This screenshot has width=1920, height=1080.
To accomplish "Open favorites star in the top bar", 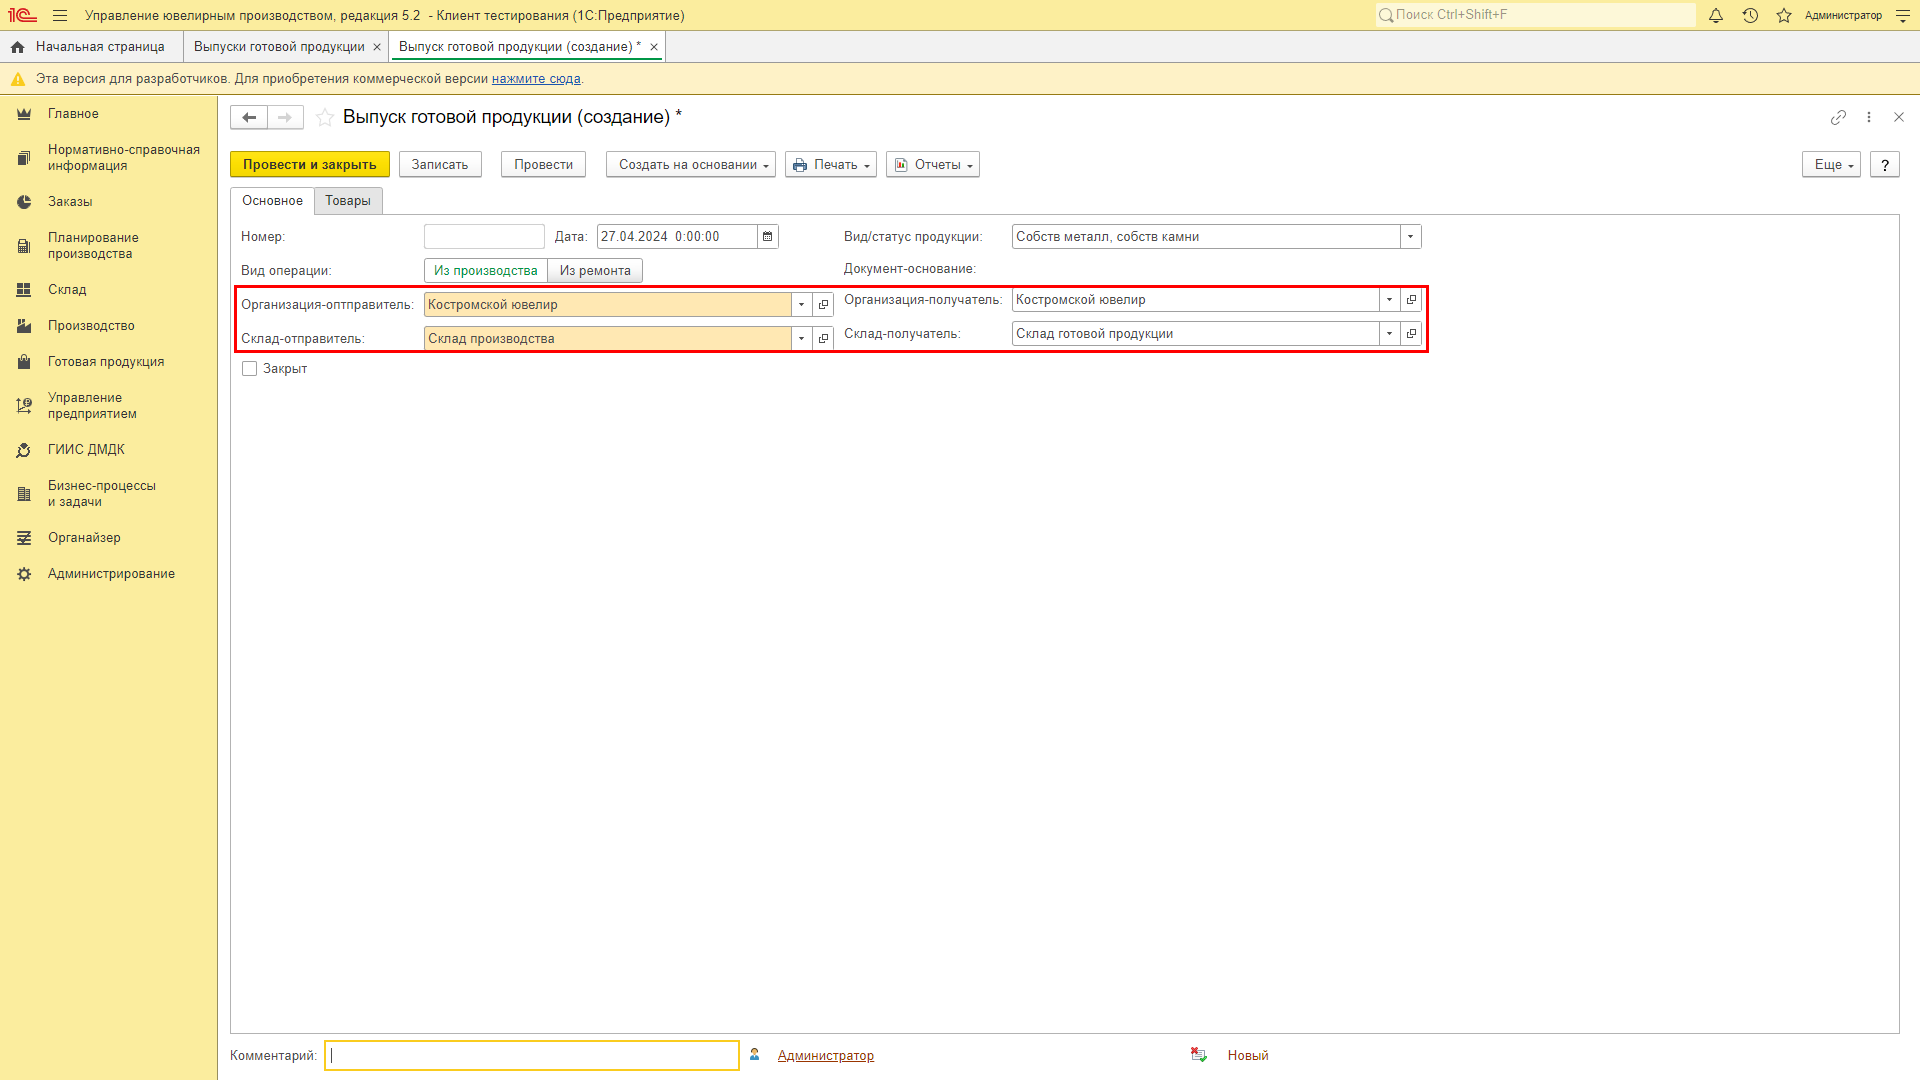I will pyautogui.click(x=1784, y=15).
